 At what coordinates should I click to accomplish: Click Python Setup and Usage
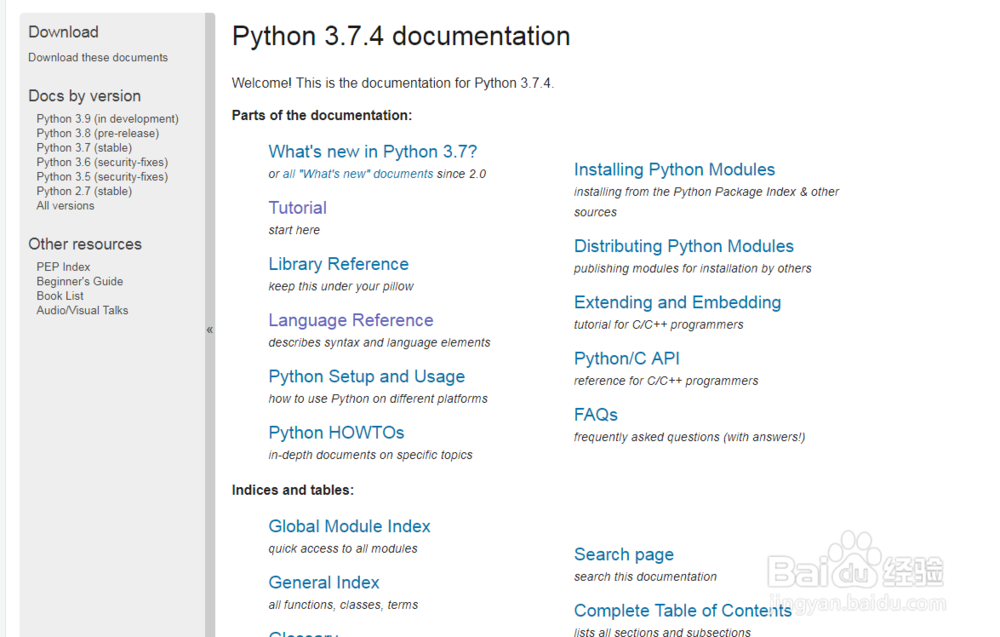(366, 376)
